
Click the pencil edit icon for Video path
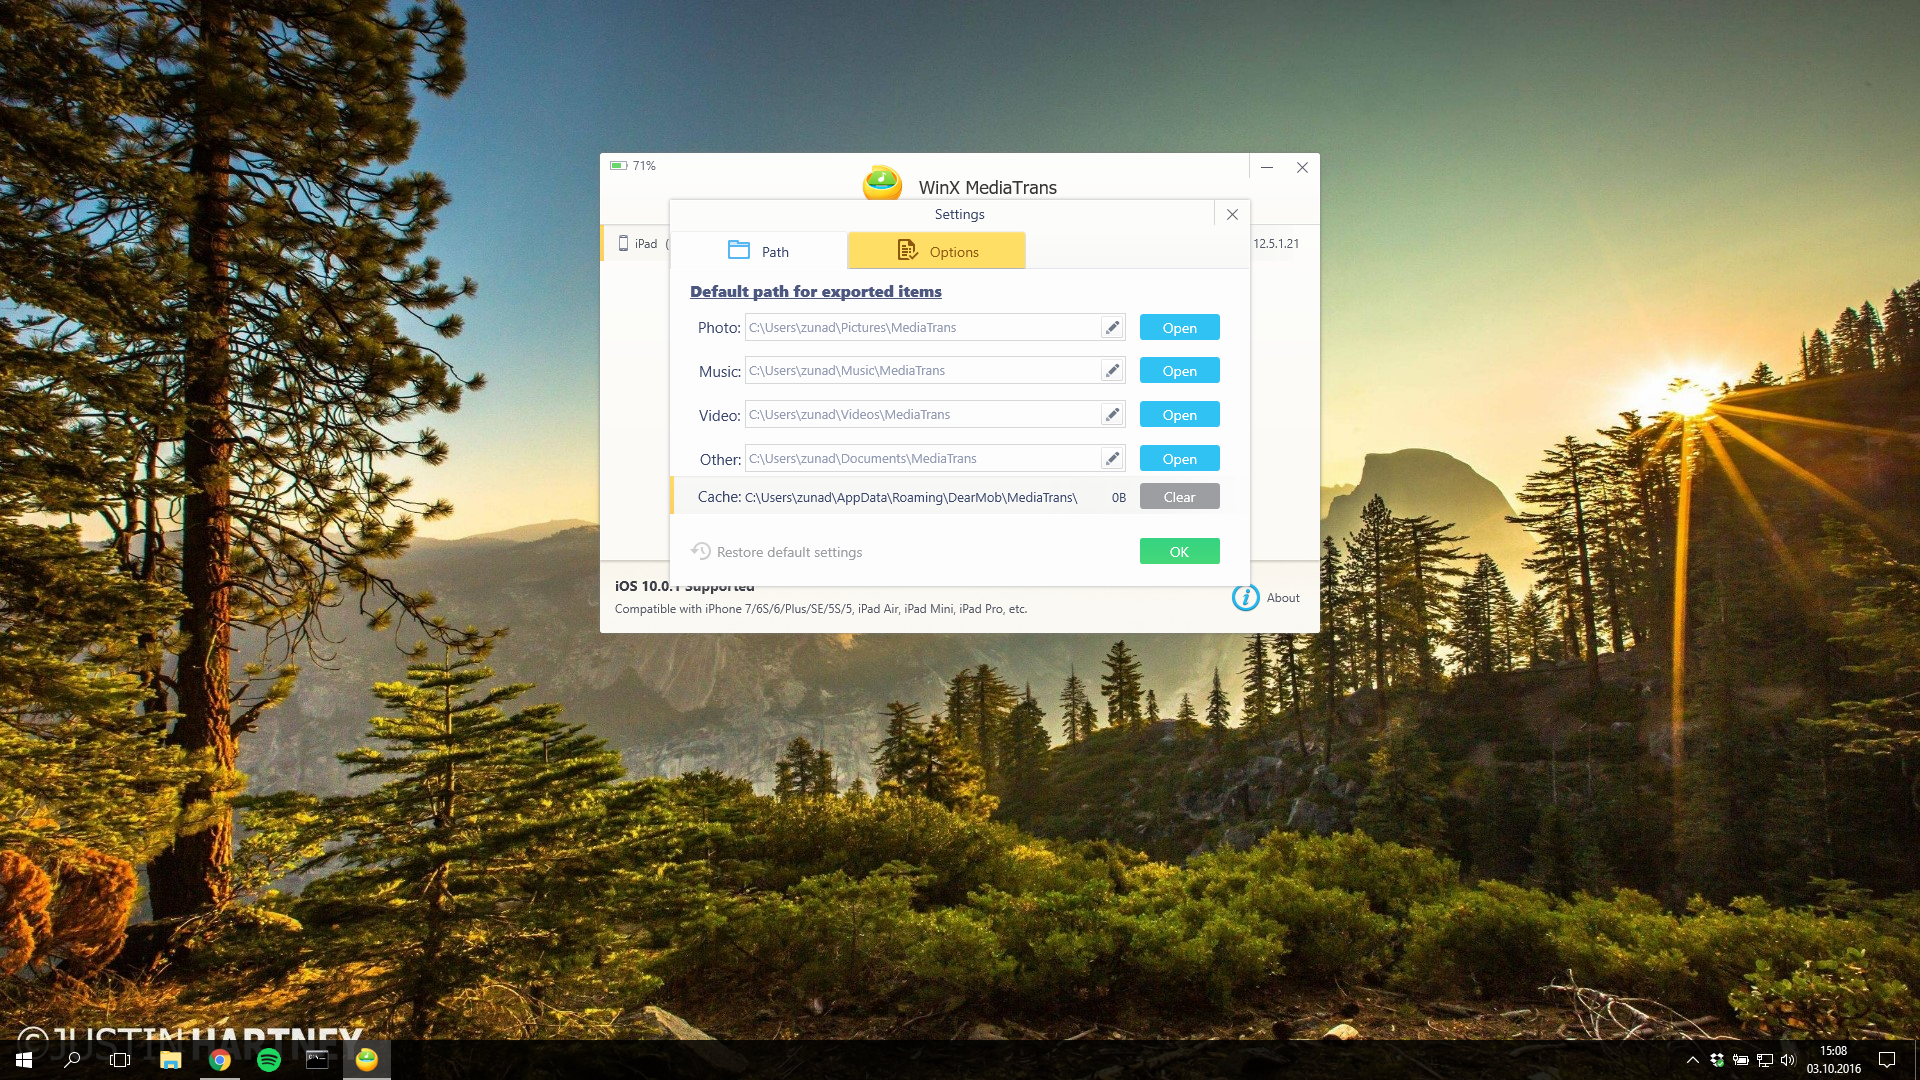[1112, 415]
